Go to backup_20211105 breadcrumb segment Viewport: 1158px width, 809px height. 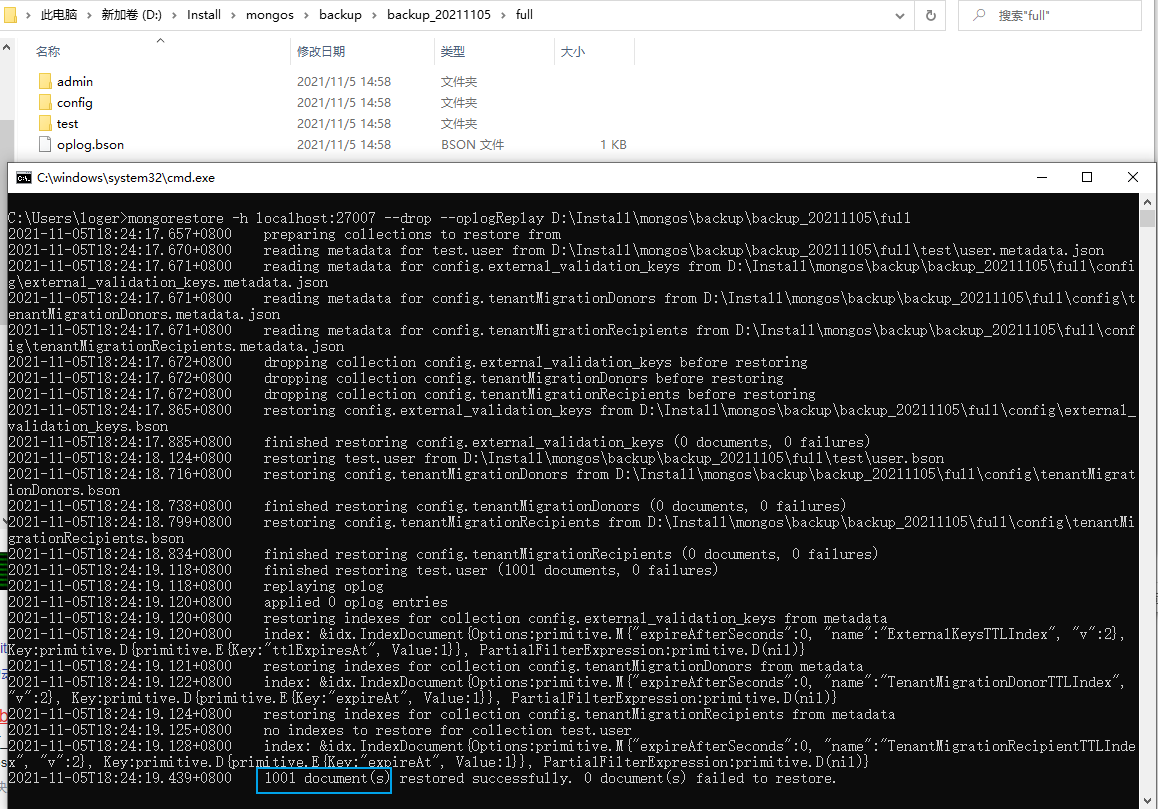coord(439,15)
